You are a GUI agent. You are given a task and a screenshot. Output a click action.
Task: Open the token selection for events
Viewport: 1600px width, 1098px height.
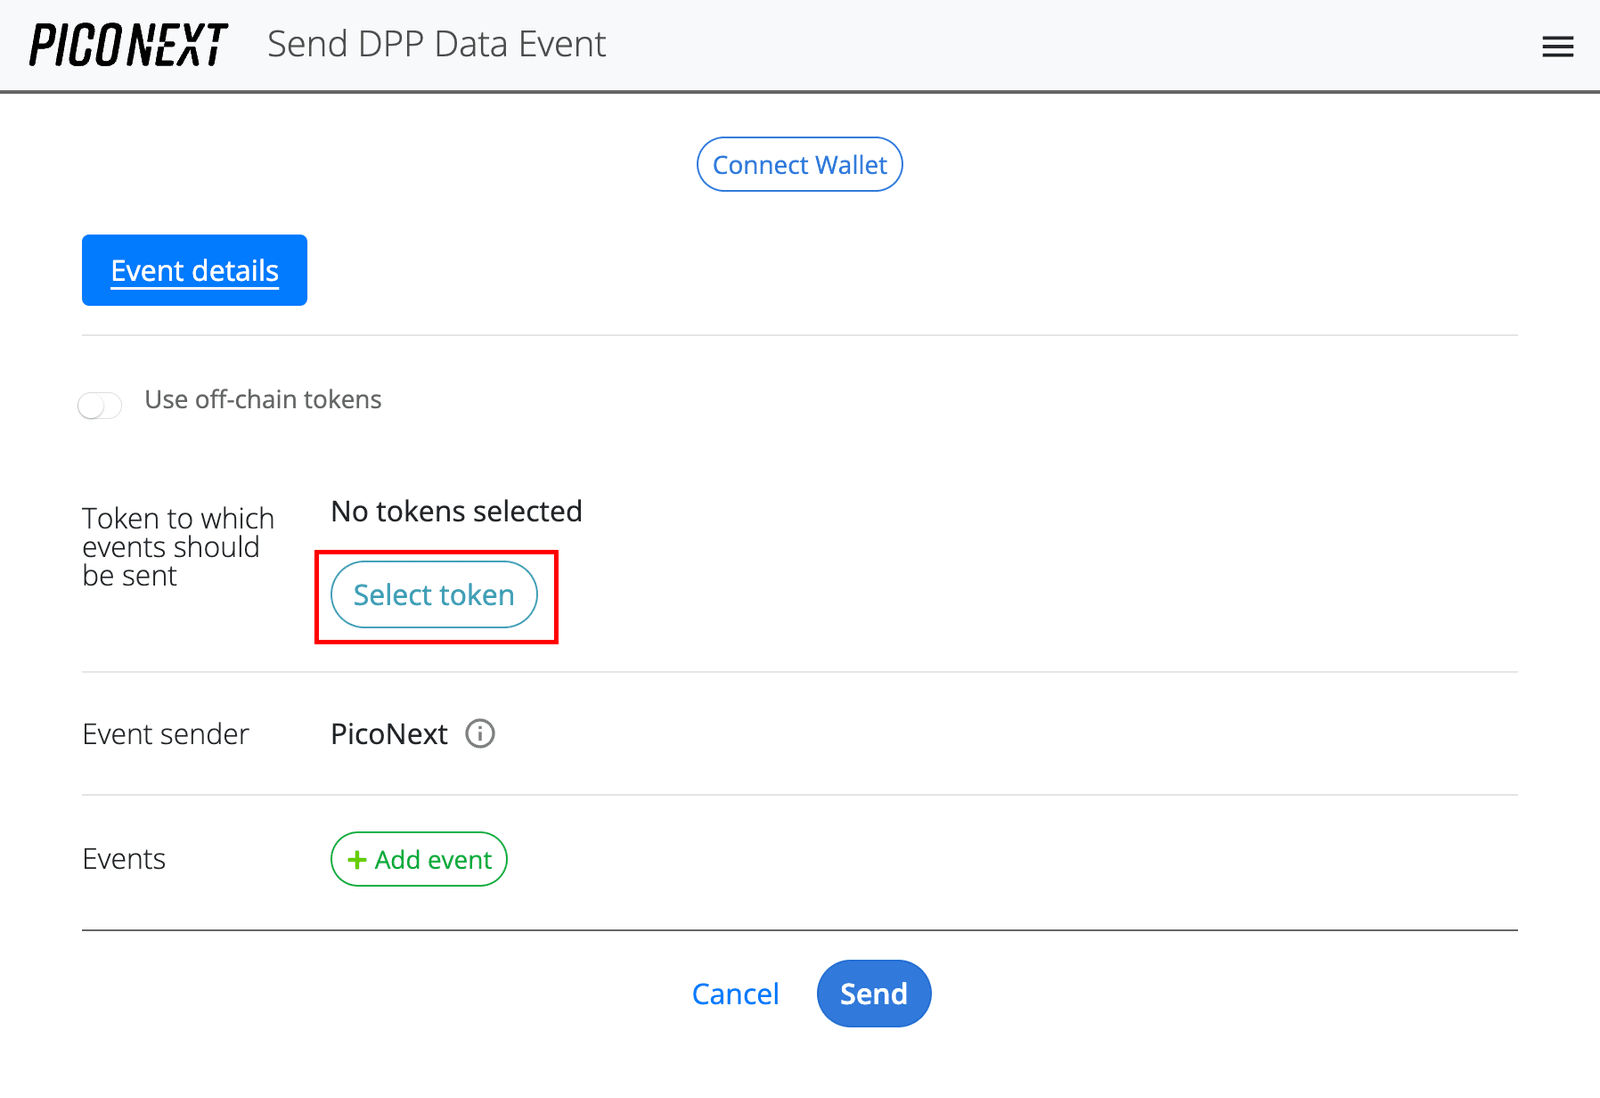pyautogui.click(x=434, y=594)
